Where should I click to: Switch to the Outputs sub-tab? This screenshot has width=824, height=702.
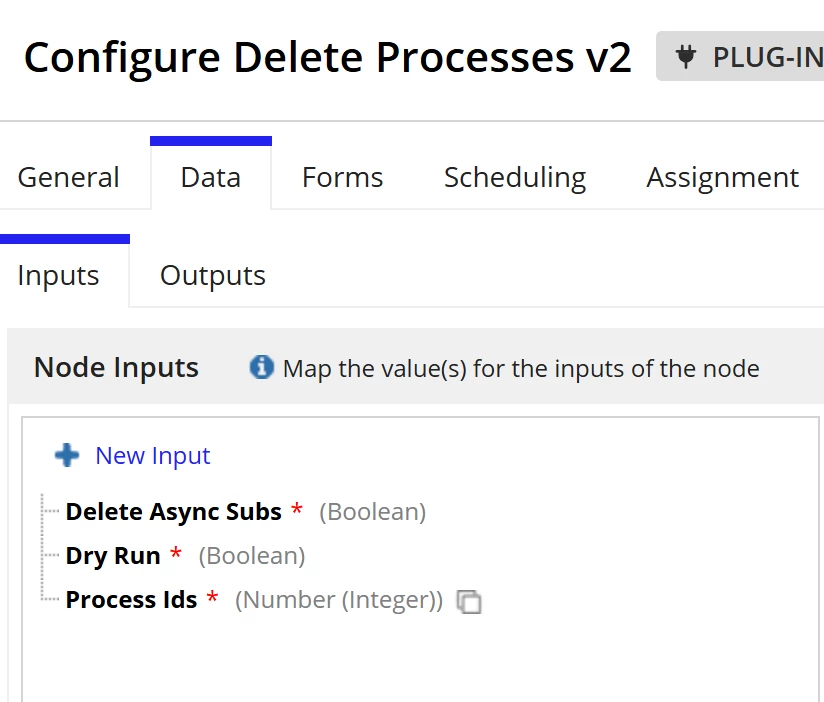[213, 275]
